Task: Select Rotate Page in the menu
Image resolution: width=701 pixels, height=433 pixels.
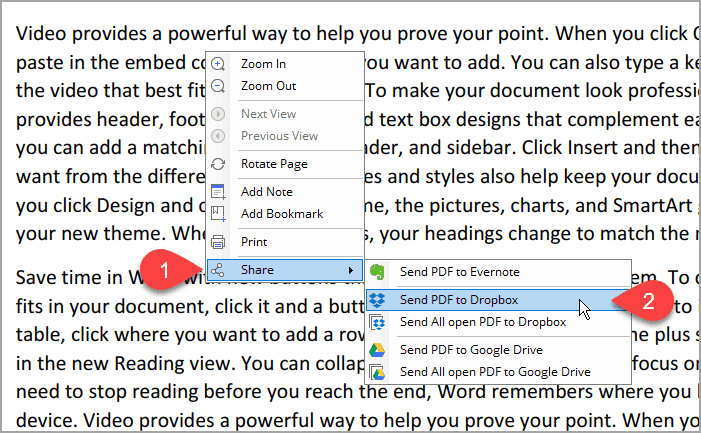Action: point(284,164)
